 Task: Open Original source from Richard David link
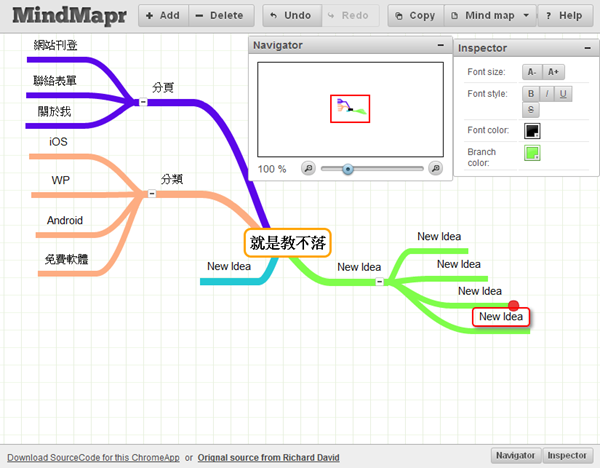[x=269, y=458]
